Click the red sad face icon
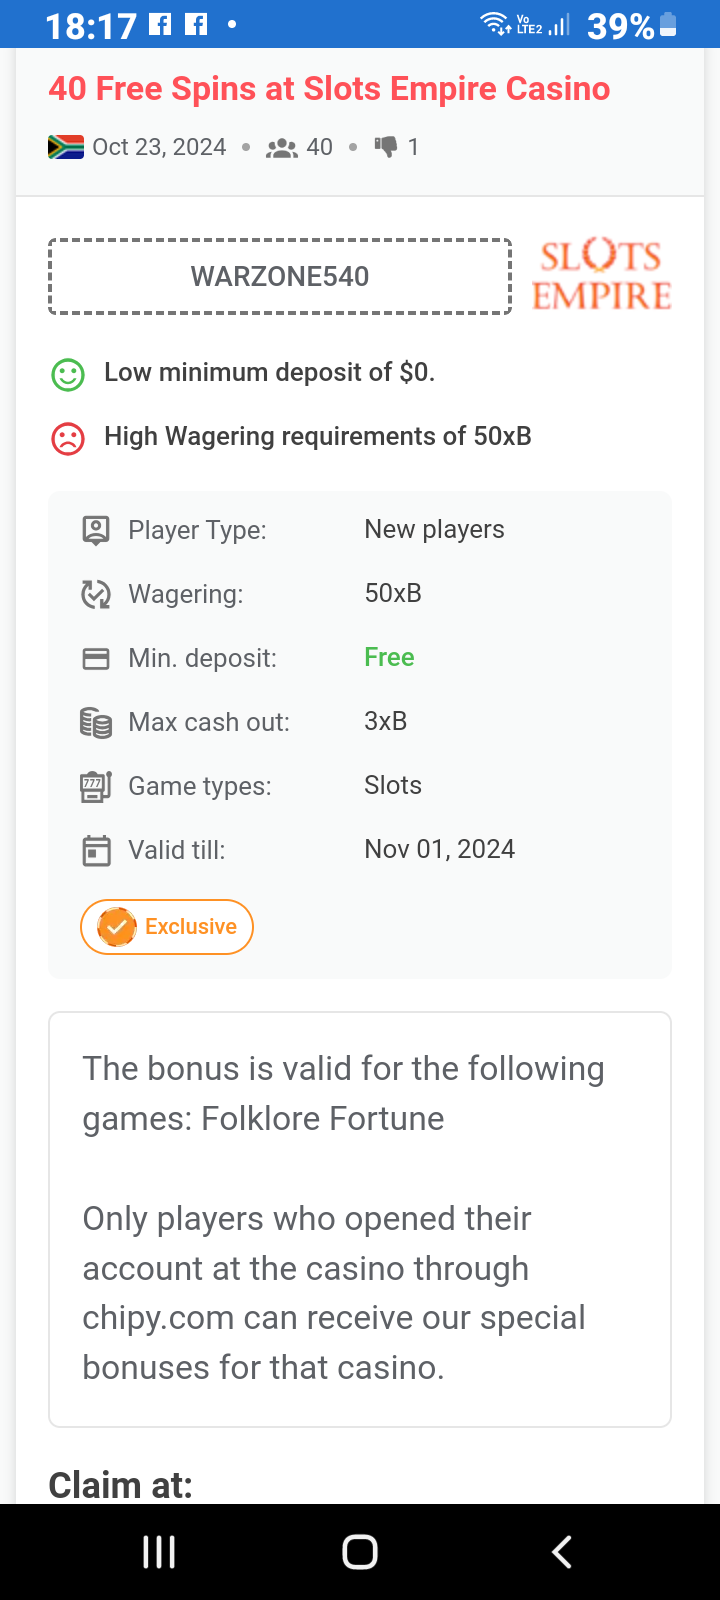 [x=68, y=438]
